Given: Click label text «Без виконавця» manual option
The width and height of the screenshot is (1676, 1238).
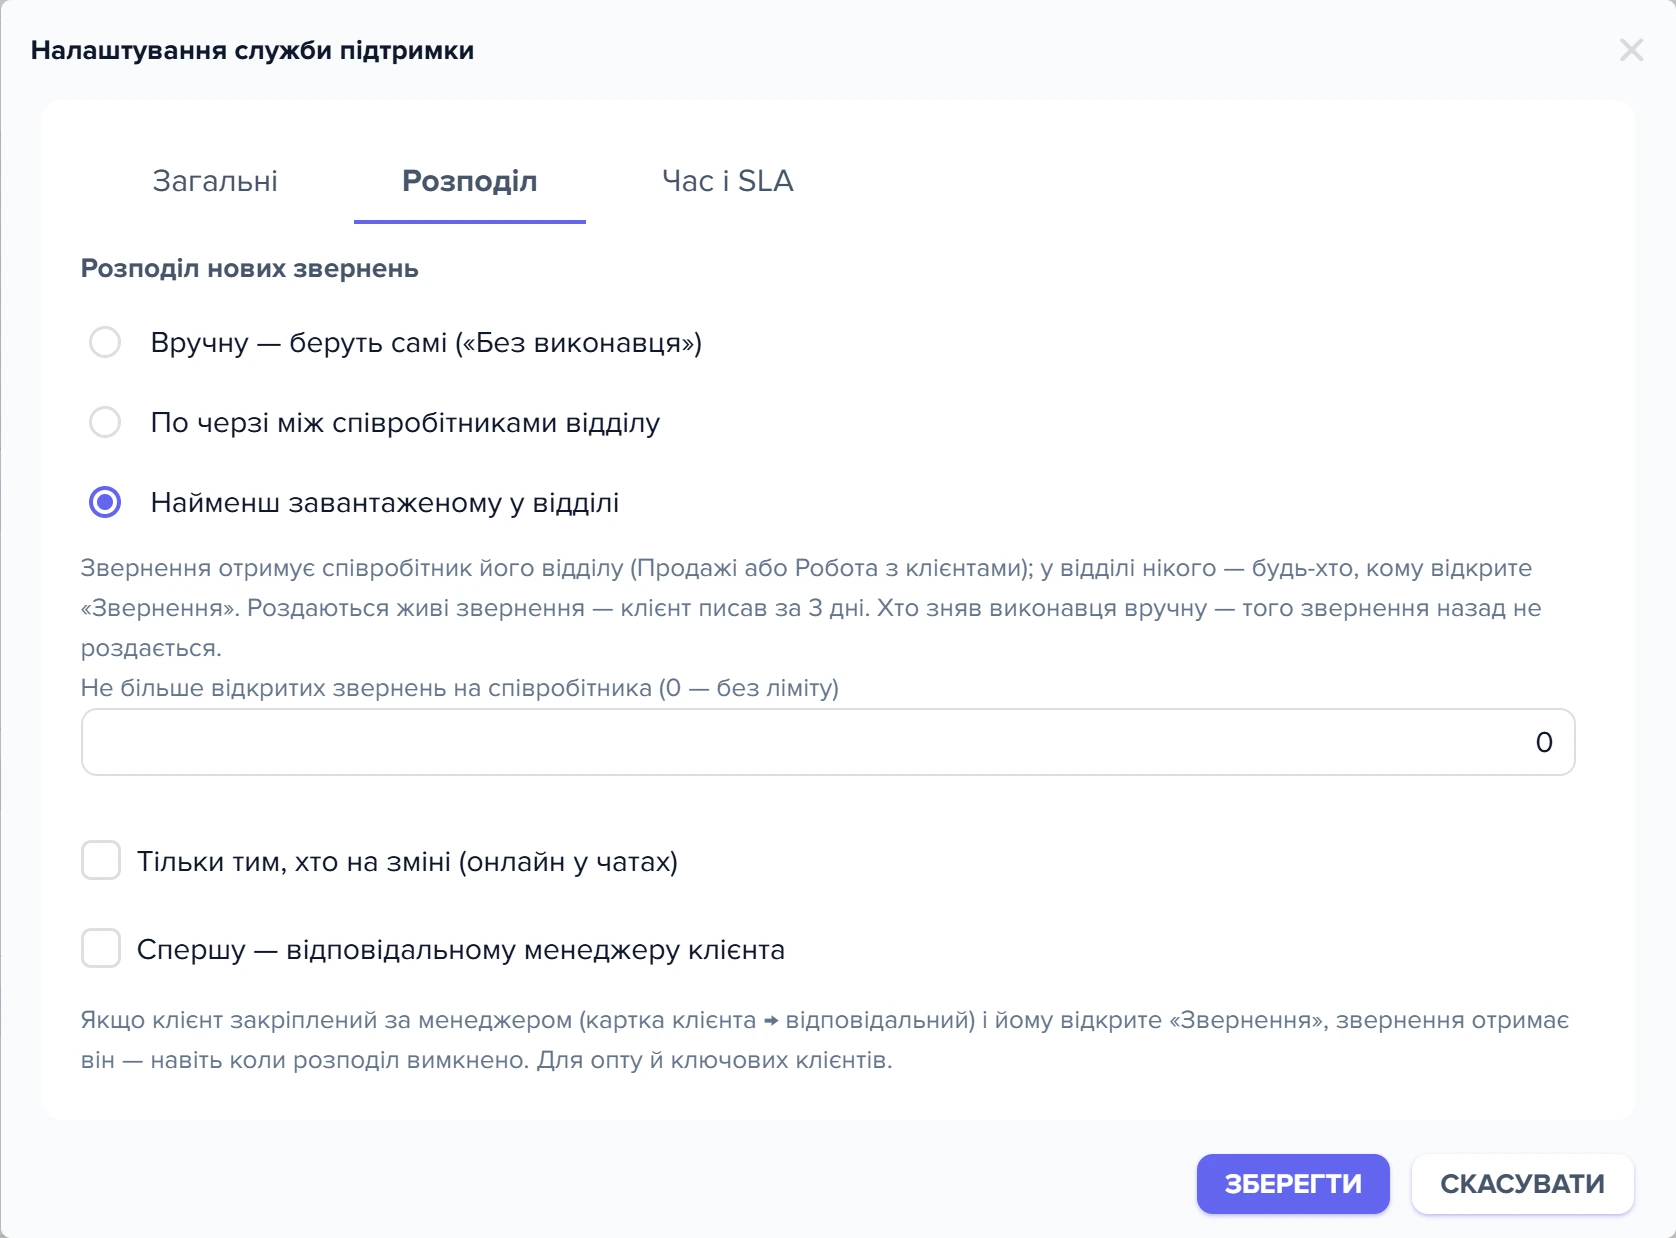Looking at the screenshot, I should point(426,343).
